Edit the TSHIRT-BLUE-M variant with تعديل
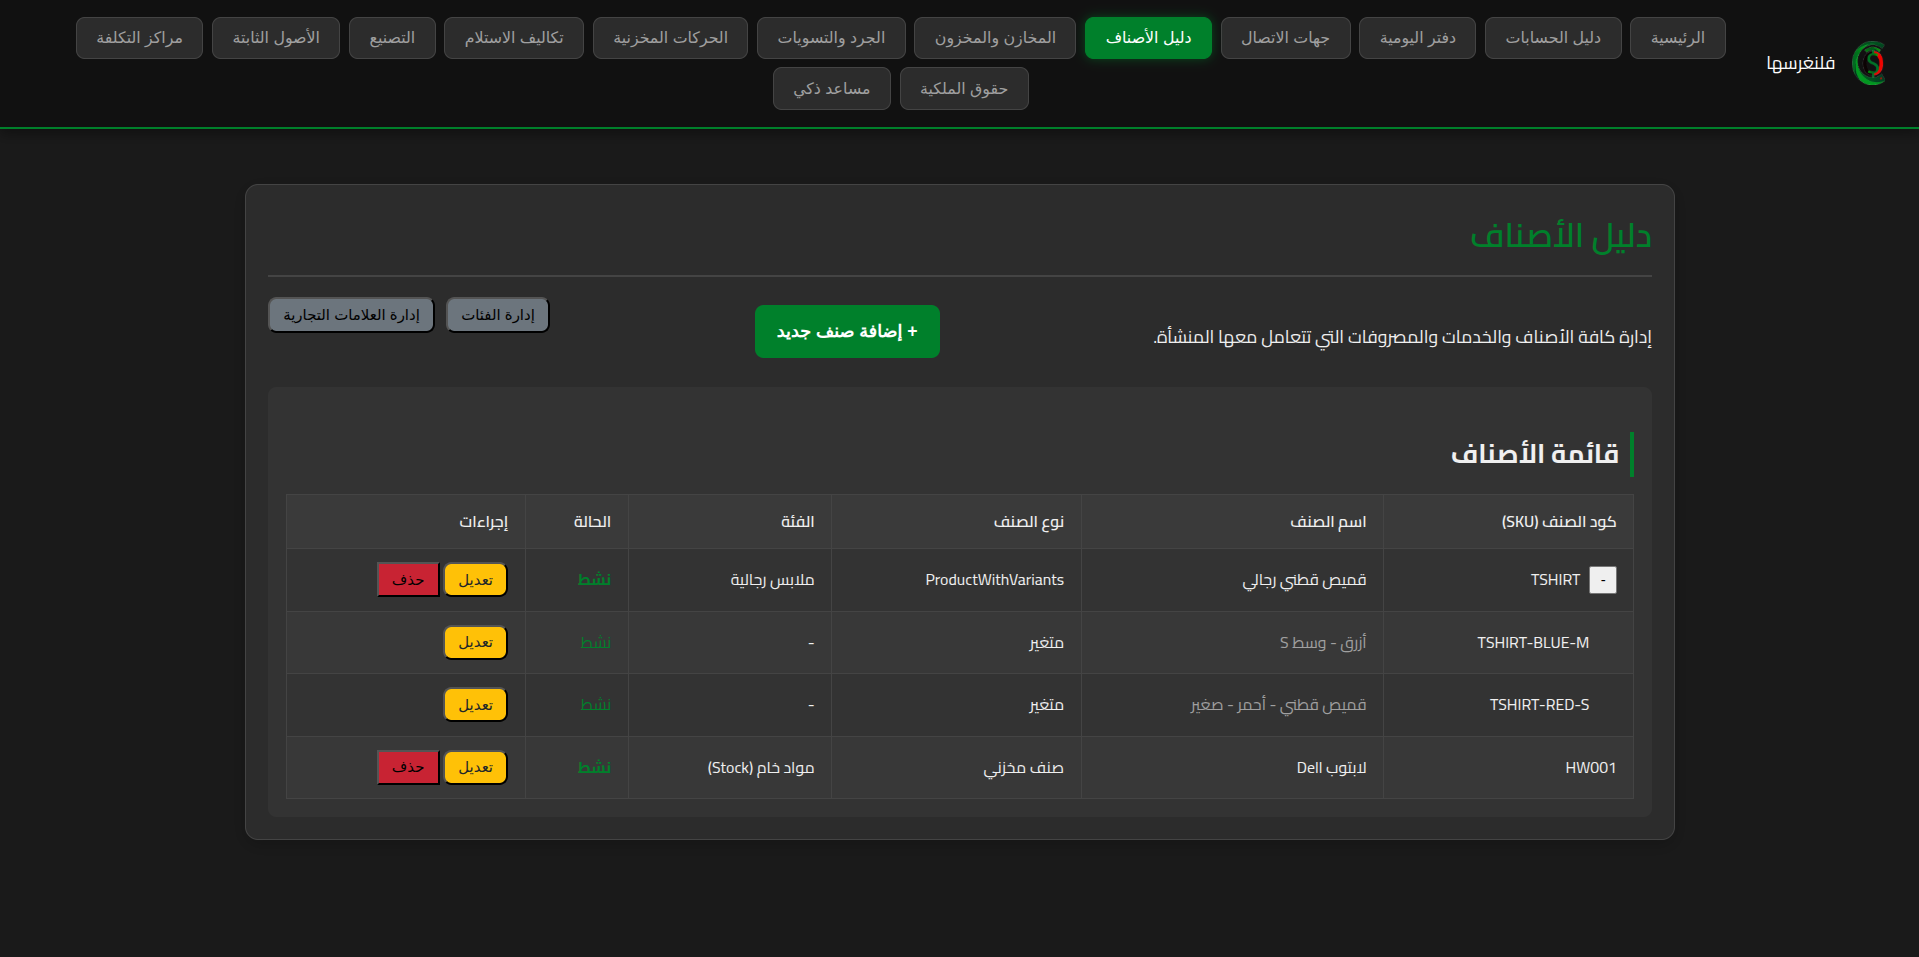1919x957 pixels. pos(475,642)
